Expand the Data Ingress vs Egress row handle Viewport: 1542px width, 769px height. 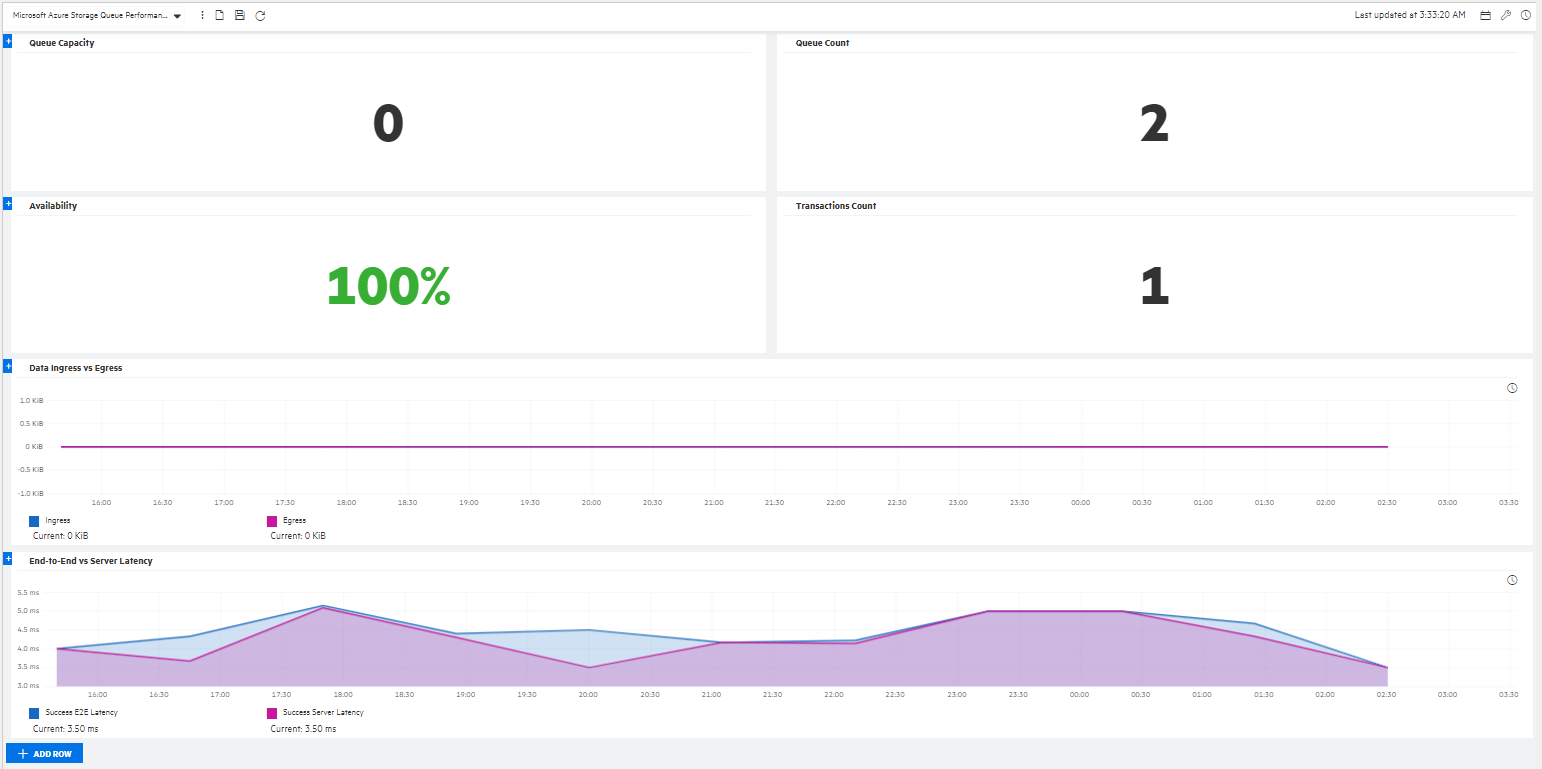tap(8, 366)
